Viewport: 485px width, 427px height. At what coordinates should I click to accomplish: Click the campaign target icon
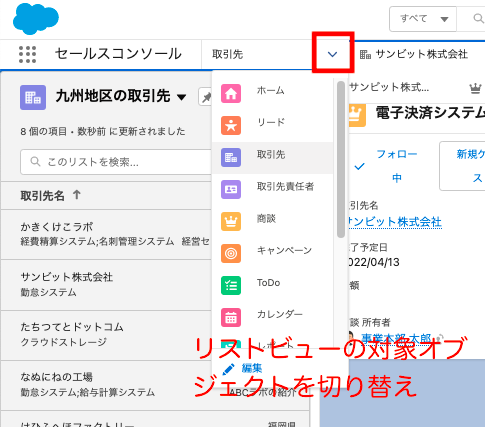231,253
